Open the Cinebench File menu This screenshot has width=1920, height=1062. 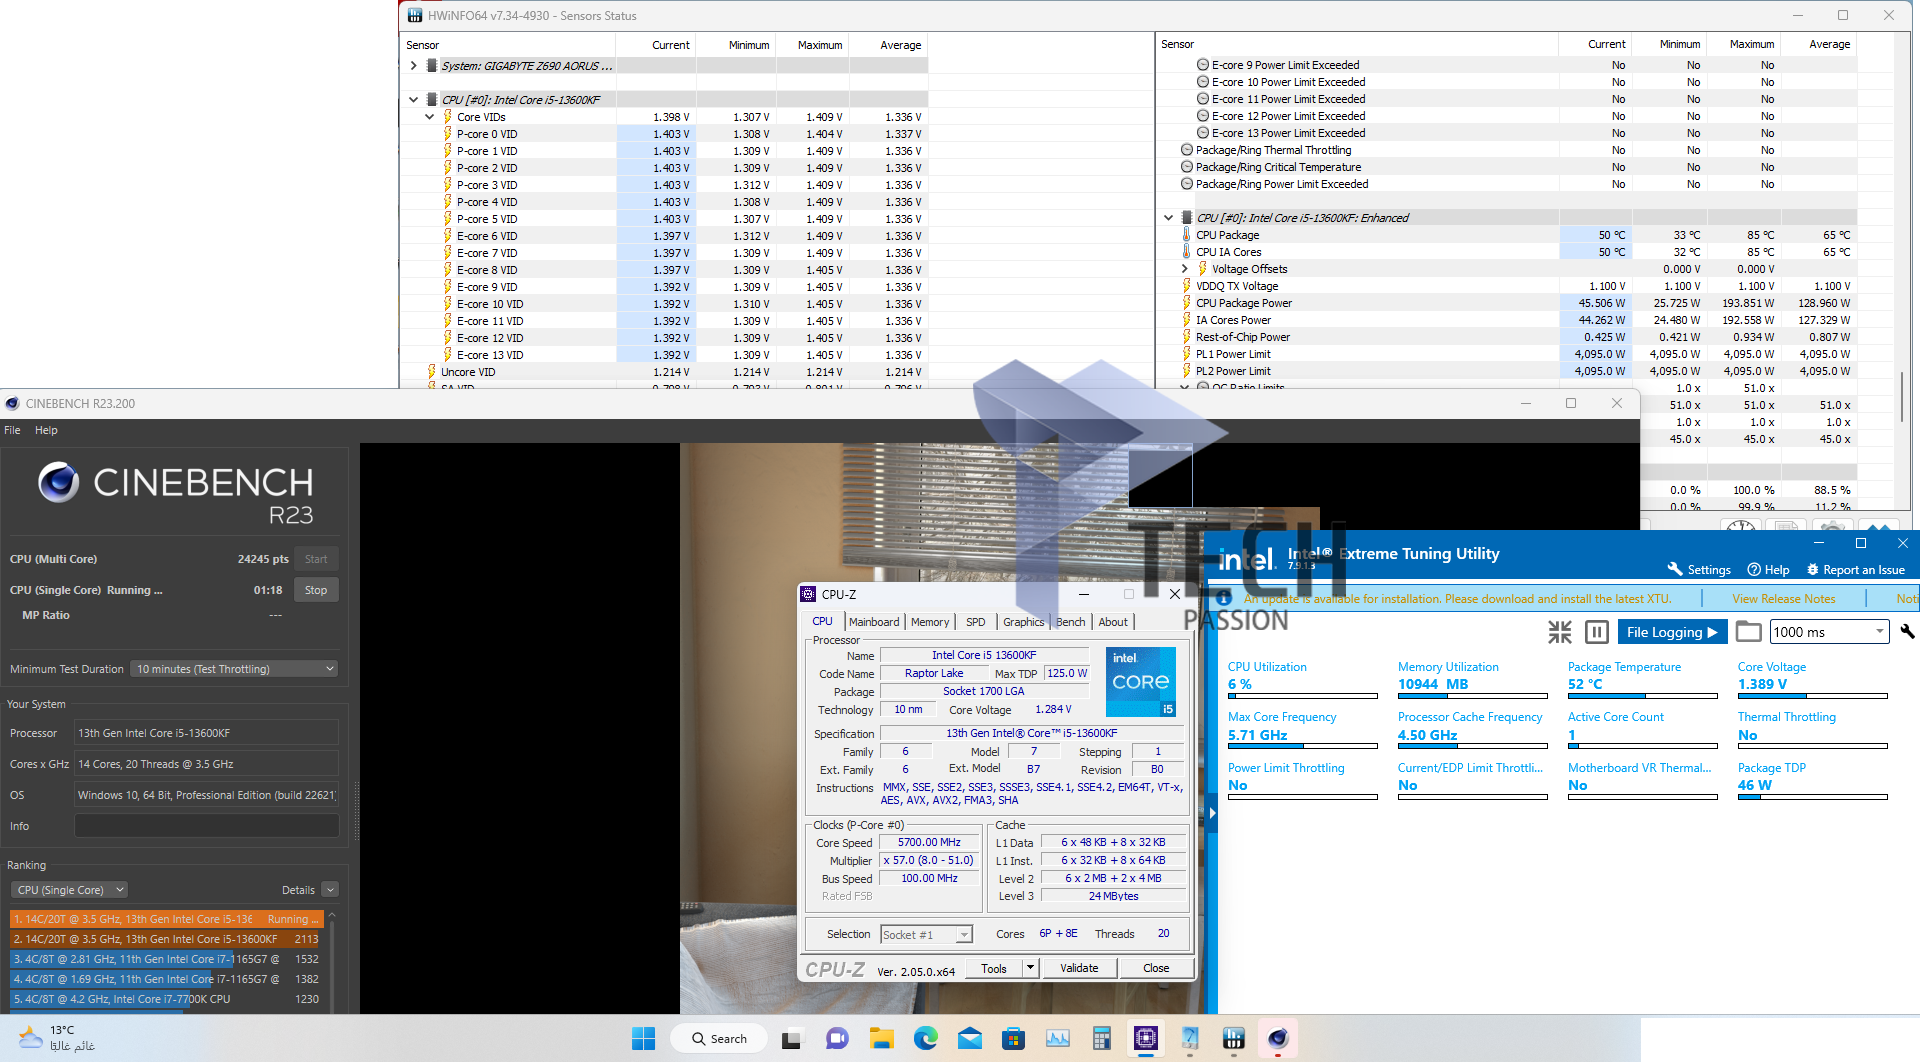pyautogui.click(x=12, y=430)
